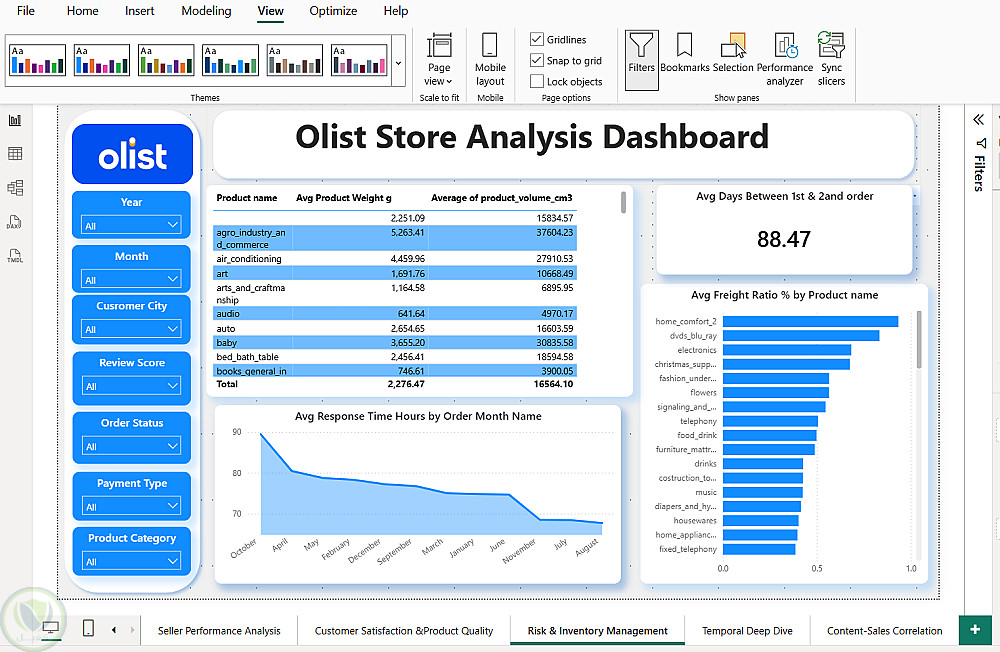The image size is (1000, 652).
Task: Switch to Temporal Deep Dive page tab
Action: tap(747, 631)
